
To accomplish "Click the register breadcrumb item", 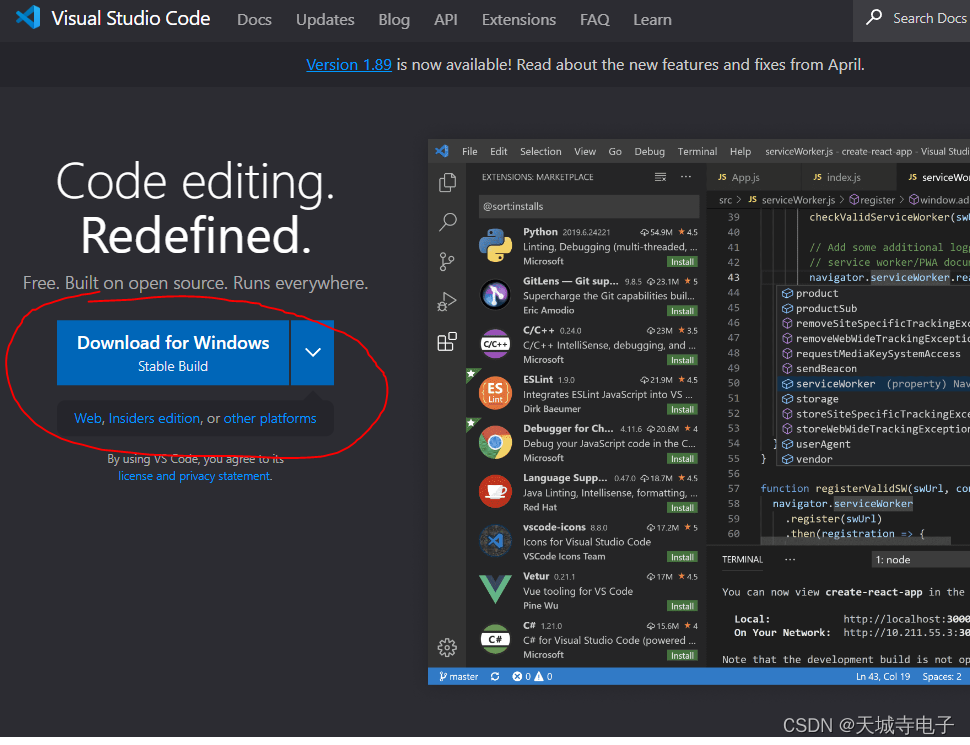I will click(872, 200).
